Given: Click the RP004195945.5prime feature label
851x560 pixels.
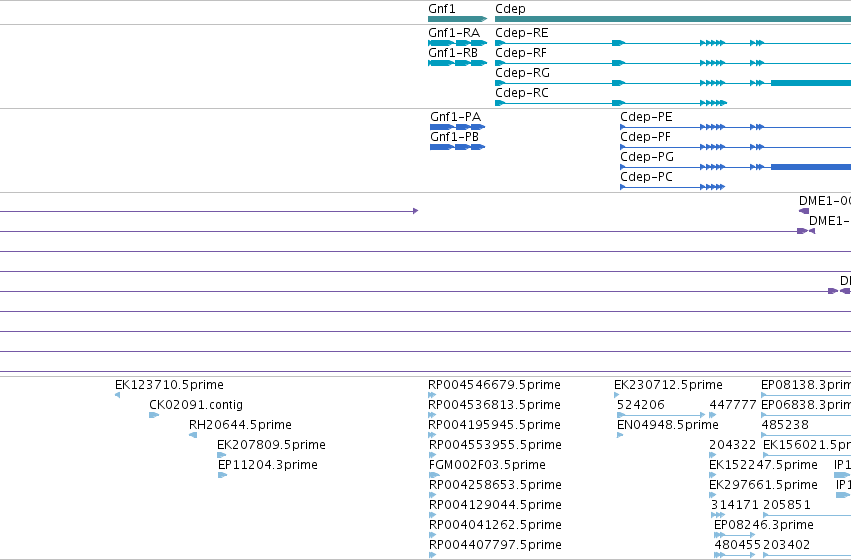Looking at the screenshot, I should coord(494,425).
